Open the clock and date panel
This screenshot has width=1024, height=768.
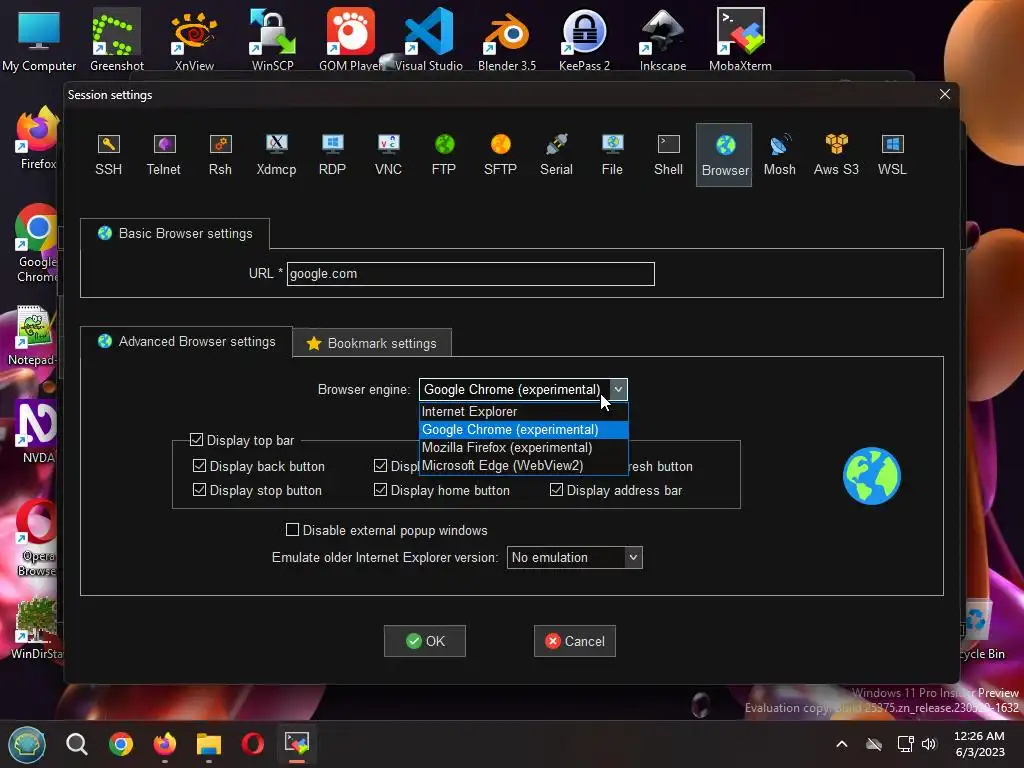(x=980, y=744)
